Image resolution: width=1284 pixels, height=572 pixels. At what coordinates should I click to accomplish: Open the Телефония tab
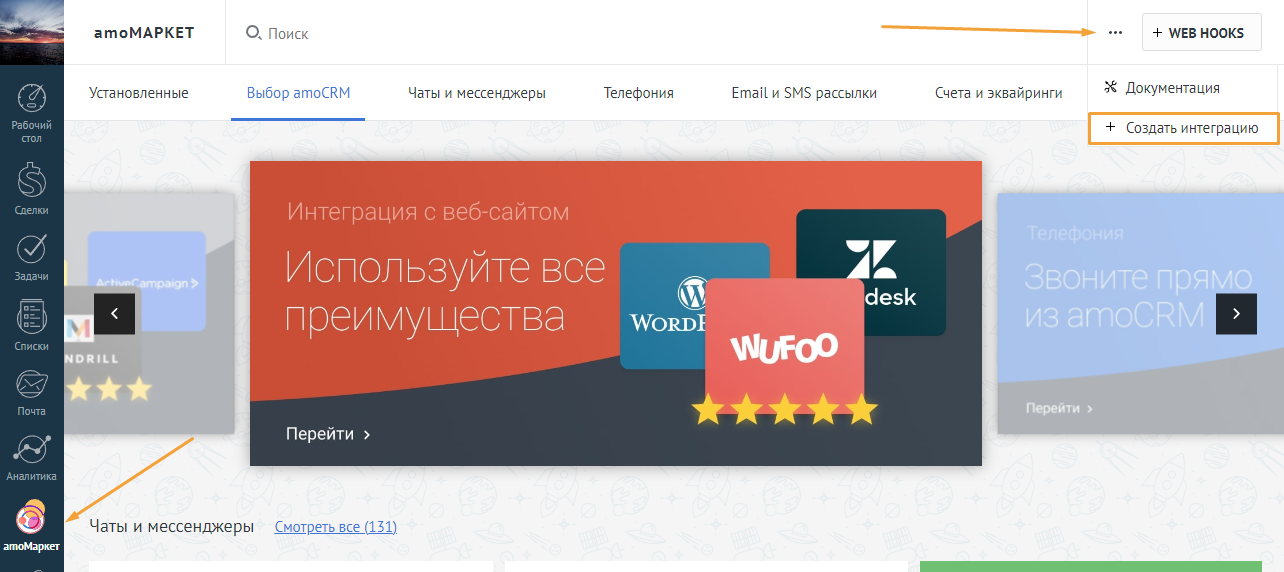point(639,93)
